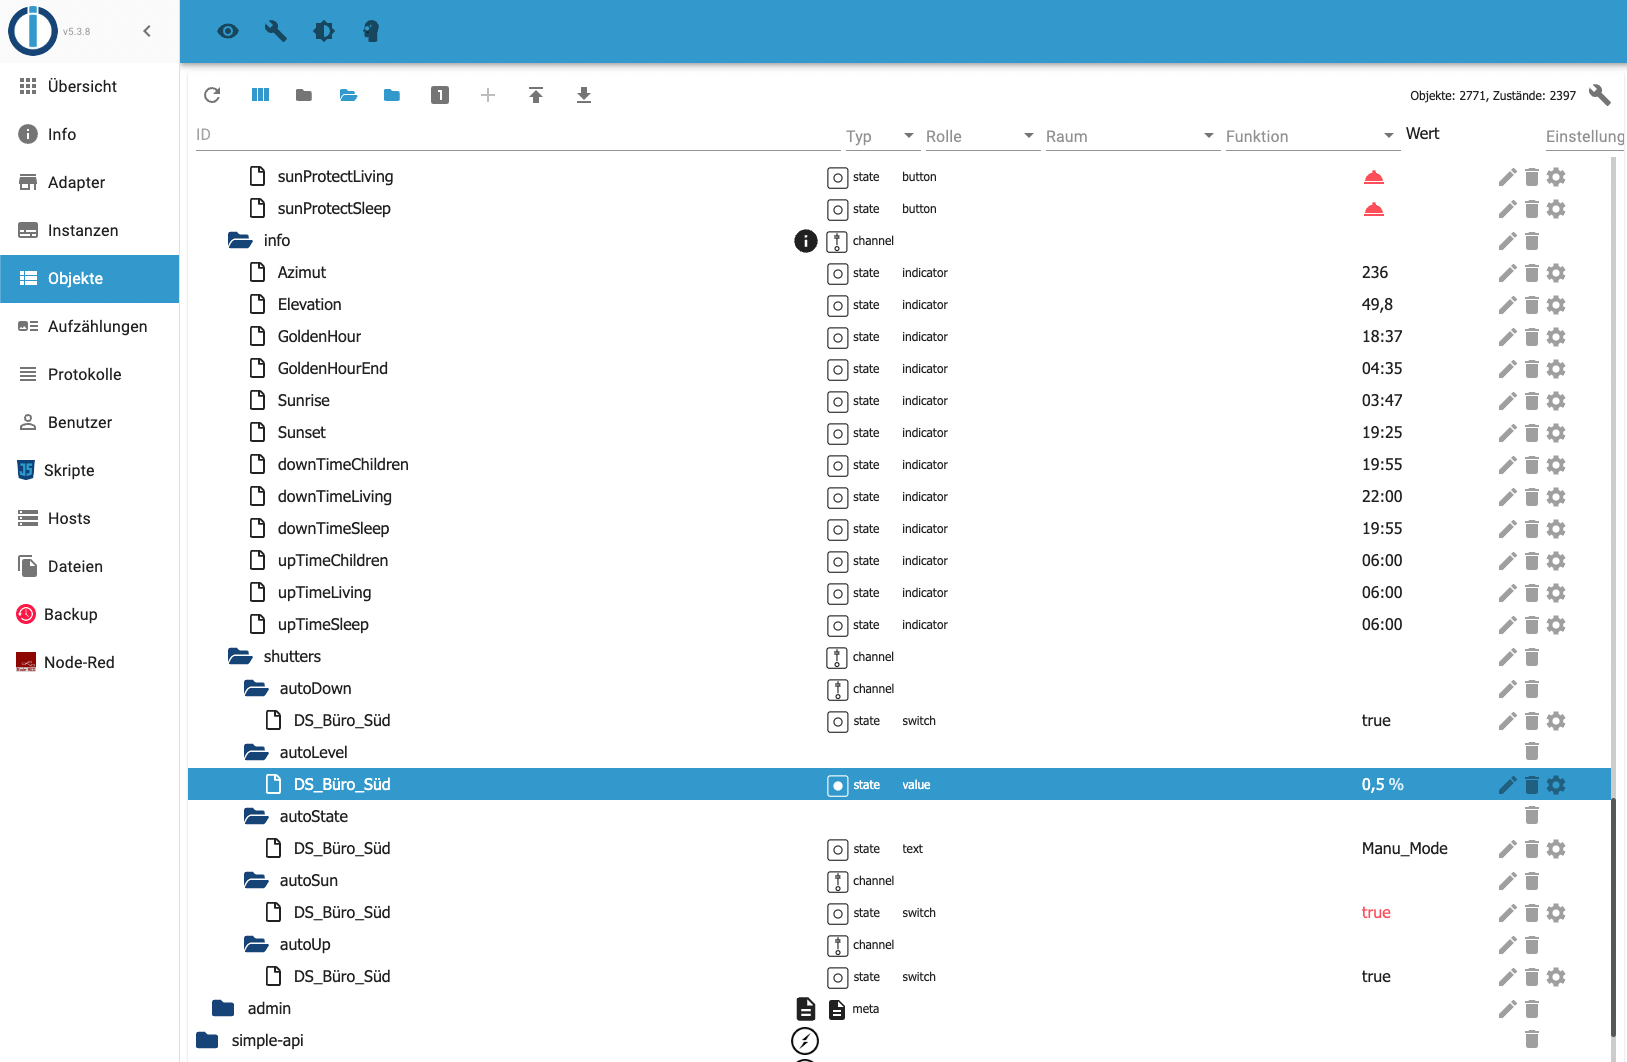
Task: Open Instanzen page in sidebar
Action: 90,231
